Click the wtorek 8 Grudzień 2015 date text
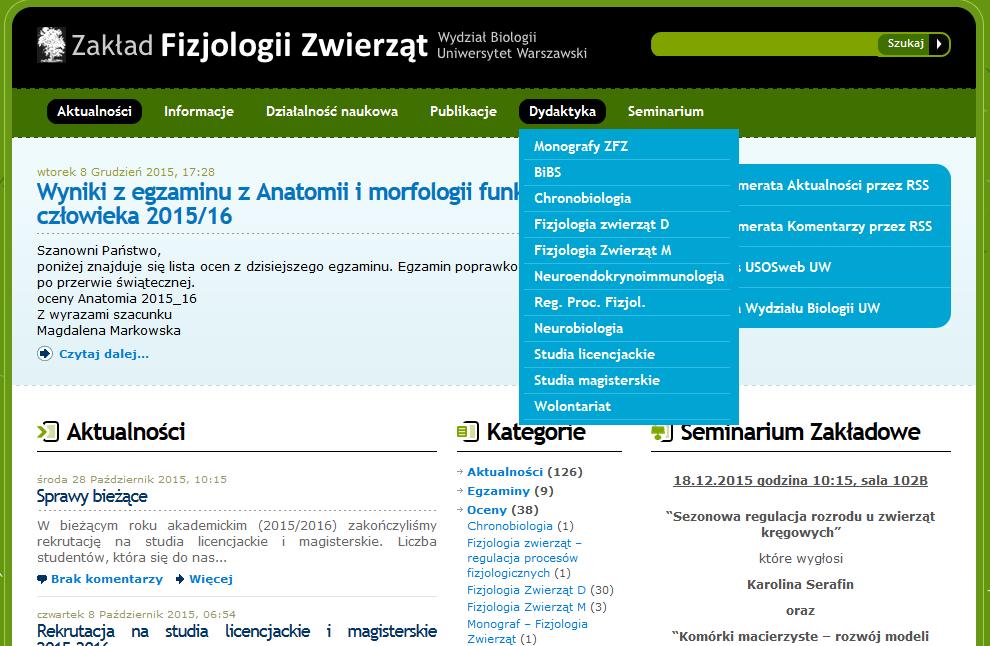The image size is (990, 646). 126,172
